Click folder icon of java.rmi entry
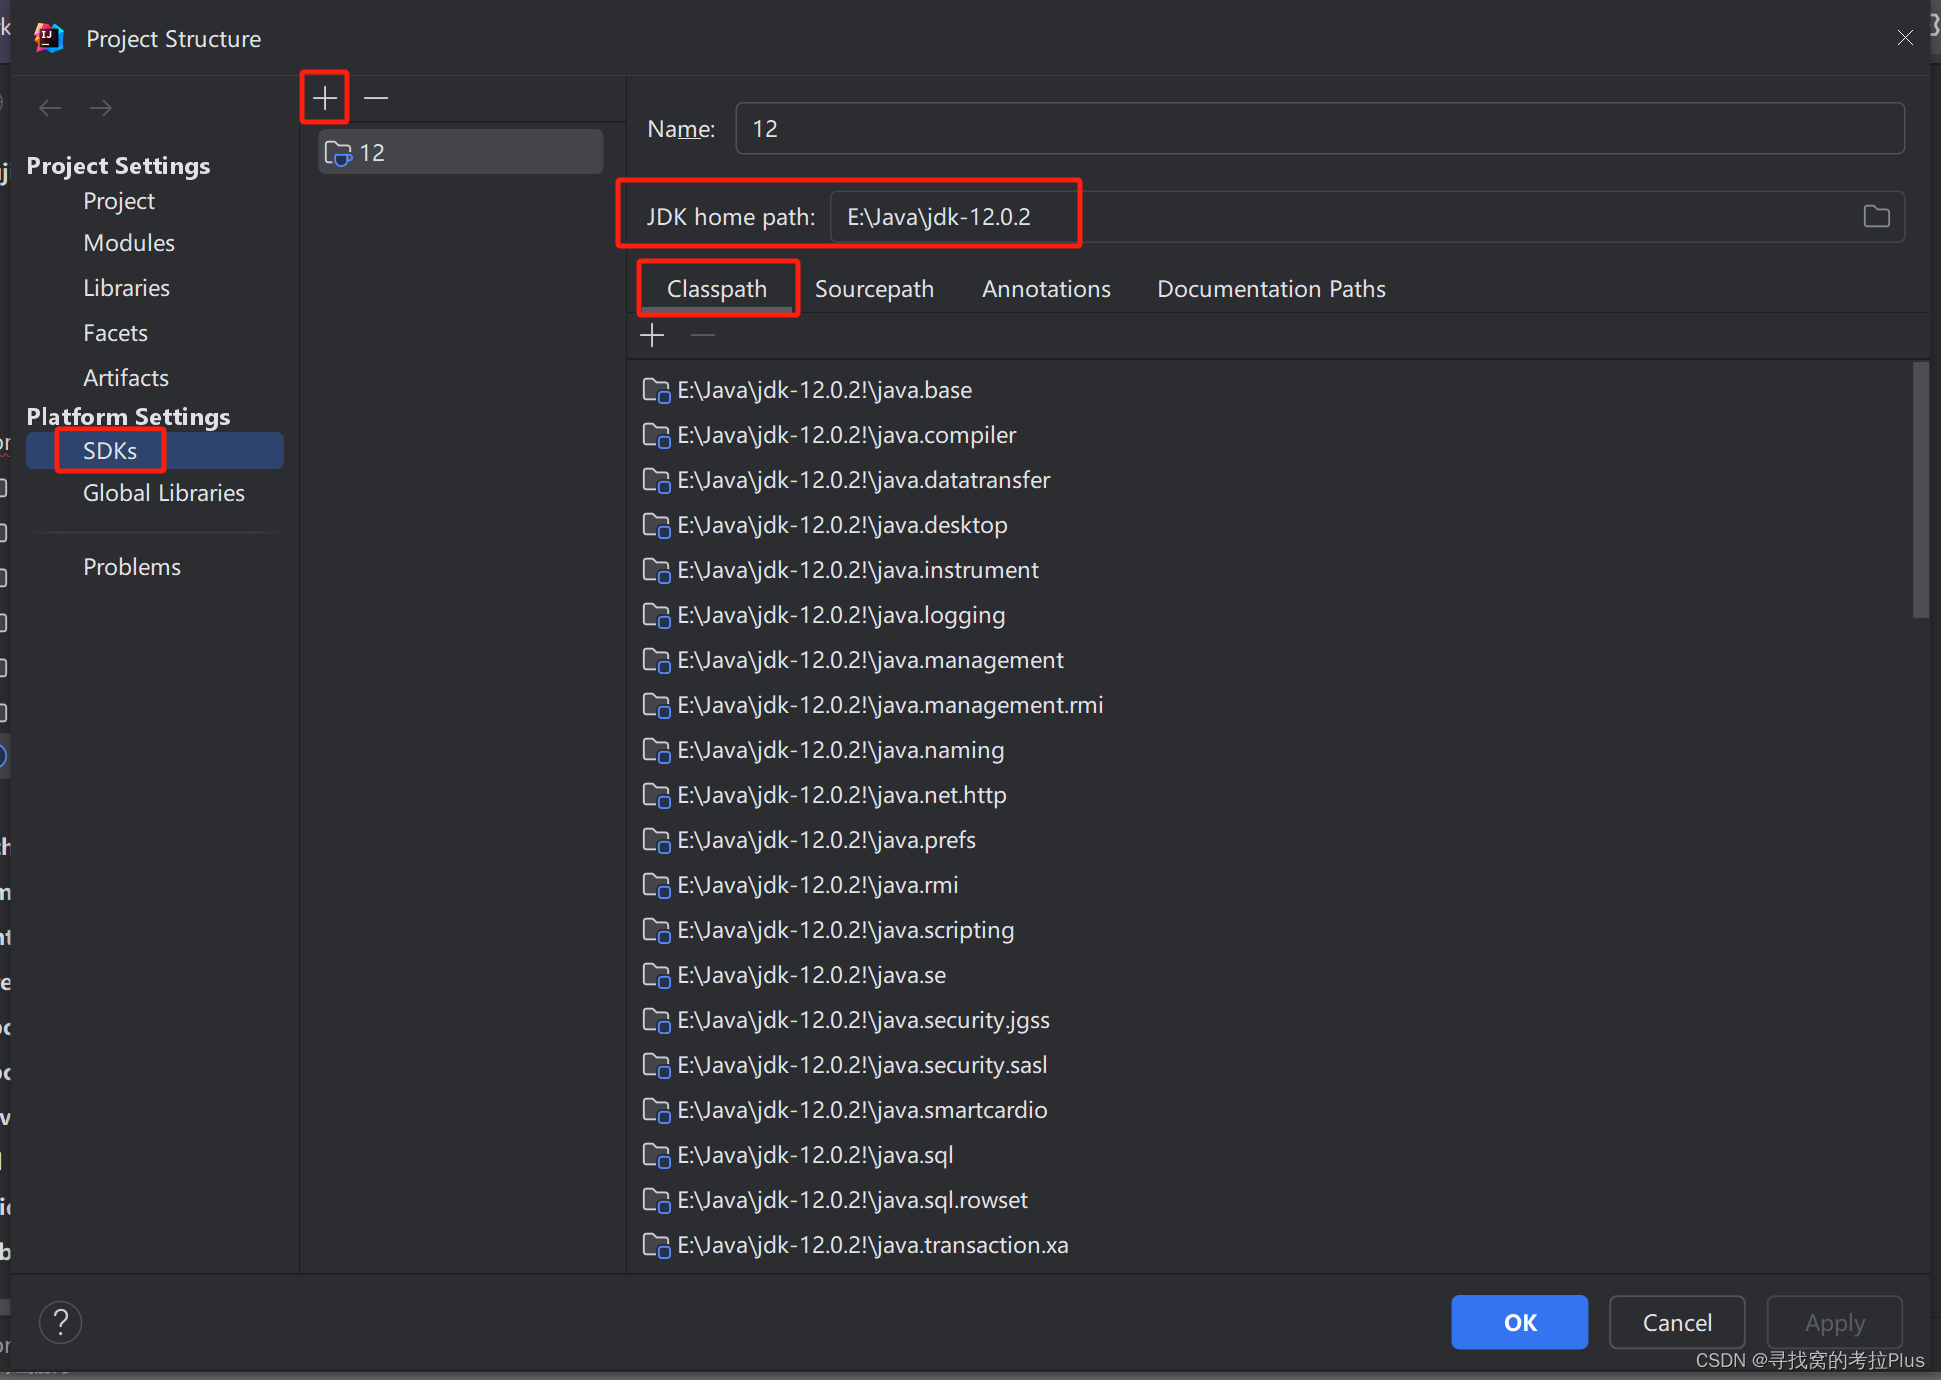The height and width of the screenshot is (1380, 1941). (656, 885)
